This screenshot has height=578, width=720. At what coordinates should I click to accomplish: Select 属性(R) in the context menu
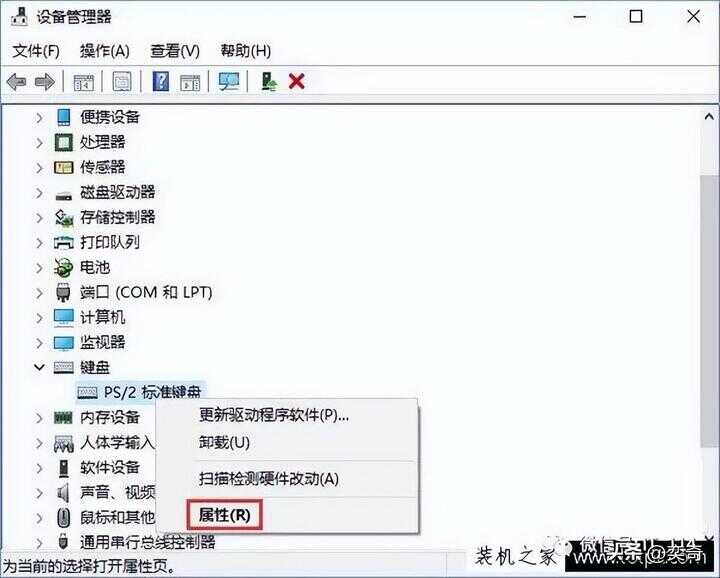pyautogui.click(x=225, y=515)
